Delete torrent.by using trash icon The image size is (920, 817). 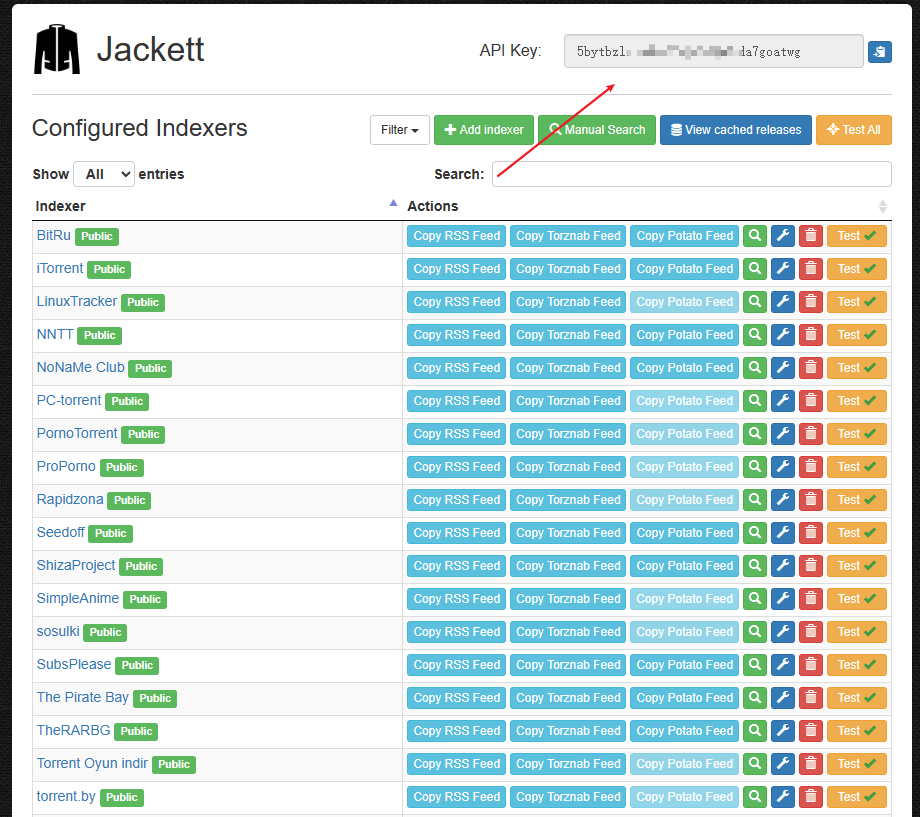811,797
